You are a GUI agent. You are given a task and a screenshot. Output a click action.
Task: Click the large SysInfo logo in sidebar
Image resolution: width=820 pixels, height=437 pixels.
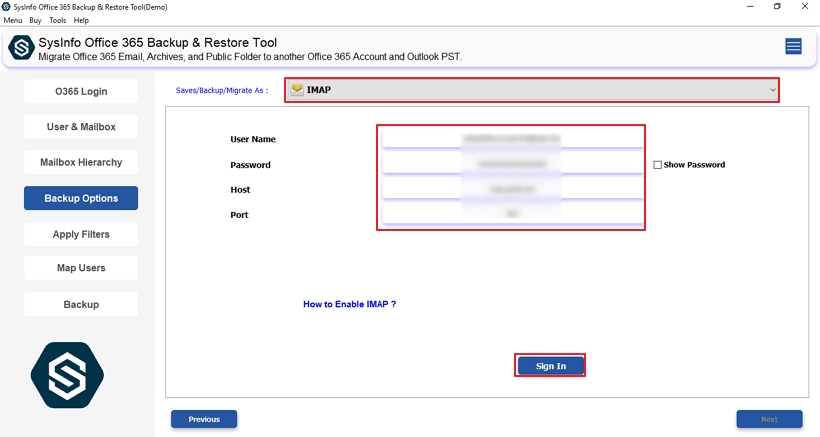(67, 375)
